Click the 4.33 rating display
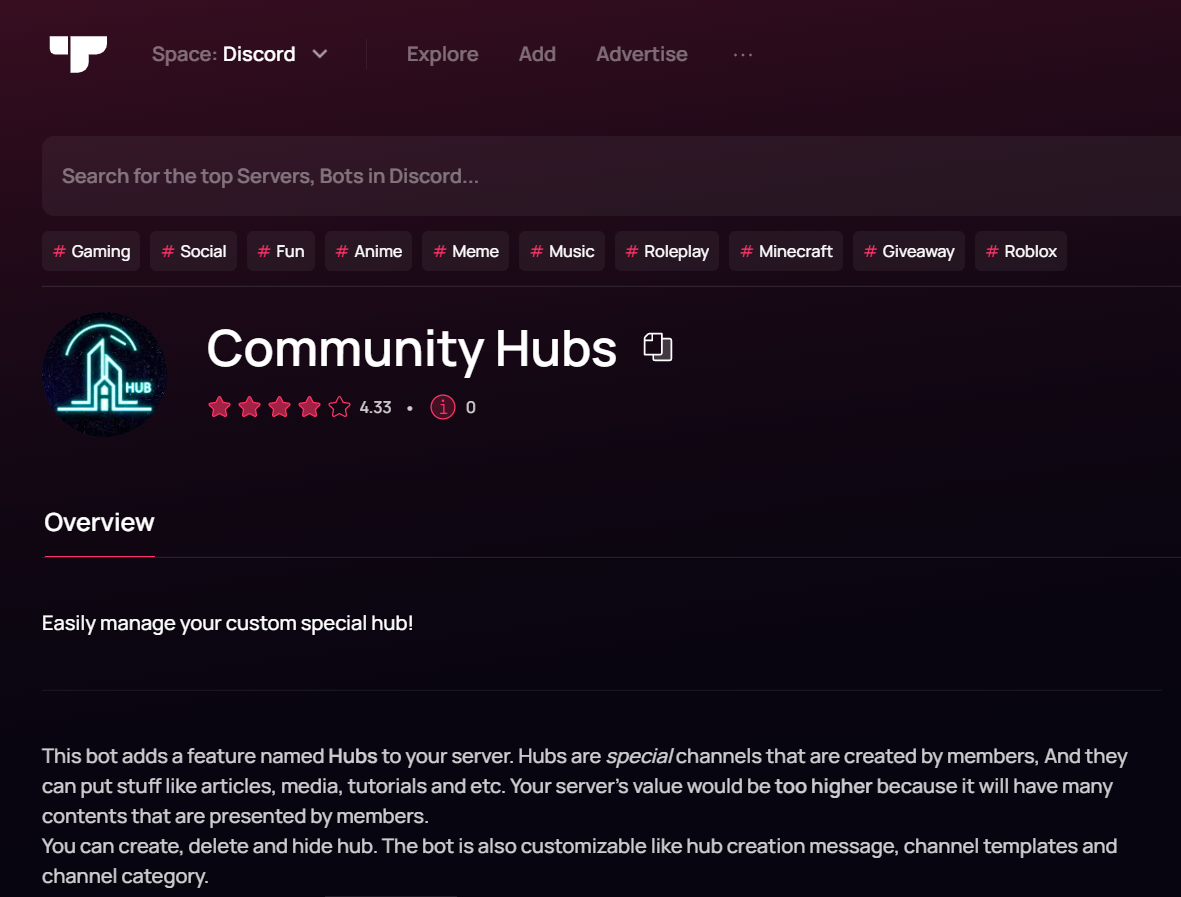1181x897 pixels. click(376, 407)
